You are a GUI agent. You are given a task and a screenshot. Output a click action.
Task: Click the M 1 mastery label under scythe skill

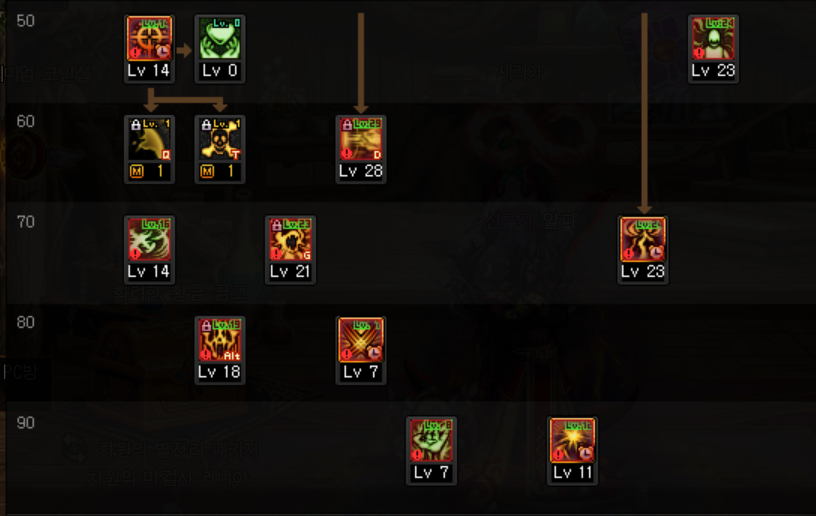click(149, 171)
